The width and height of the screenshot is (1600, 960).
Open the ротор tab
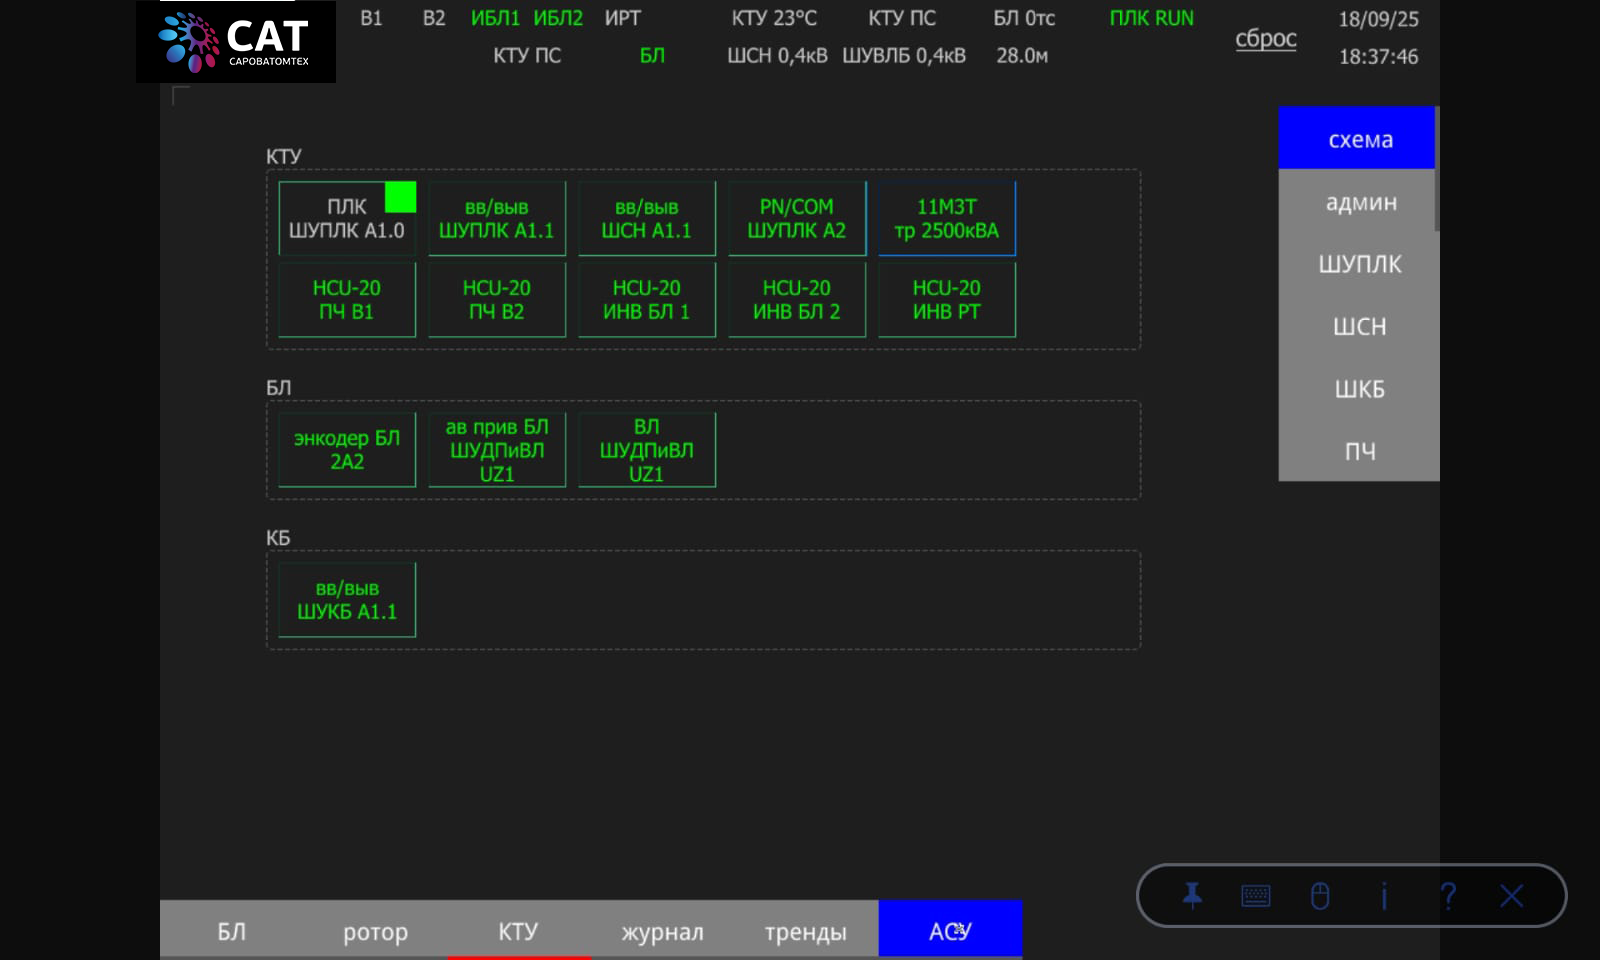coord(375,931)
